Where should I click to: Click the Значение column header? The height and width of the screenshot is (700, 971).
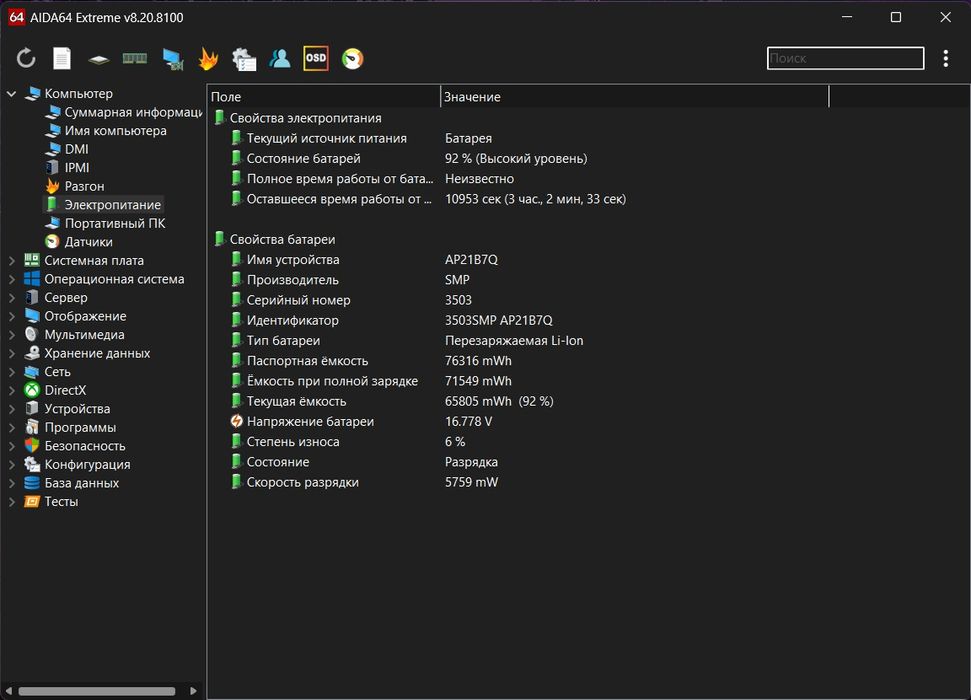point(635,97)
